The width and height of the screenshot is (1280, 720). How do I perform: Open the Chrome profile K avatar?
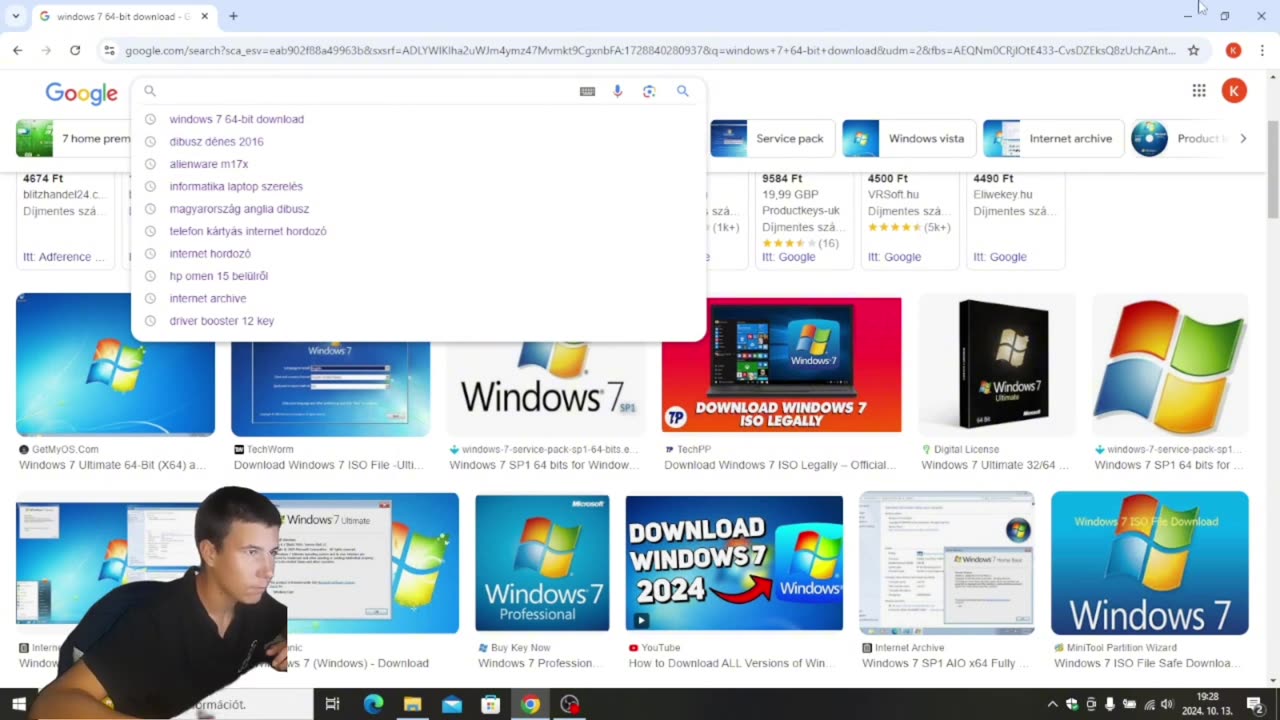(1234, 50)
